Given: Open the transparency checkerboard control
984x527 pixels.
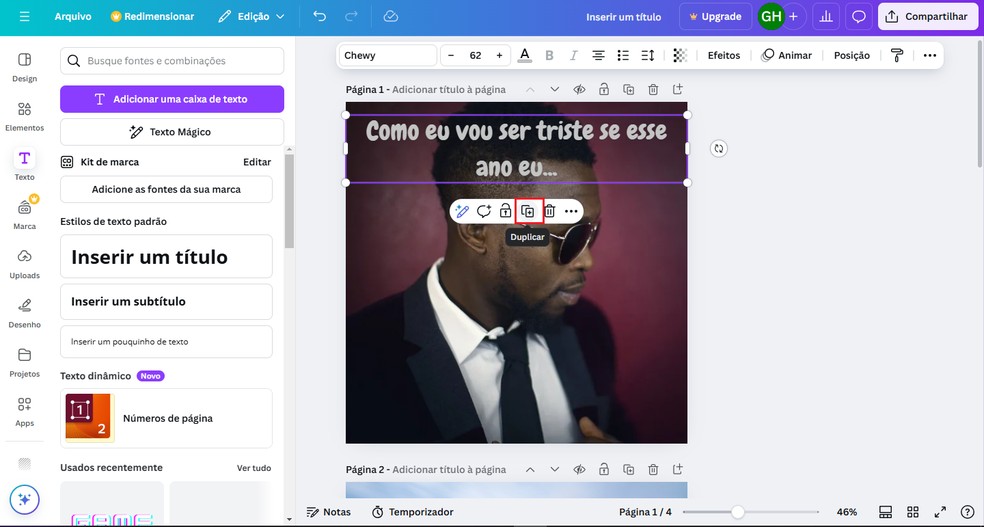Looking at the screenshot, I should (680, 55).
